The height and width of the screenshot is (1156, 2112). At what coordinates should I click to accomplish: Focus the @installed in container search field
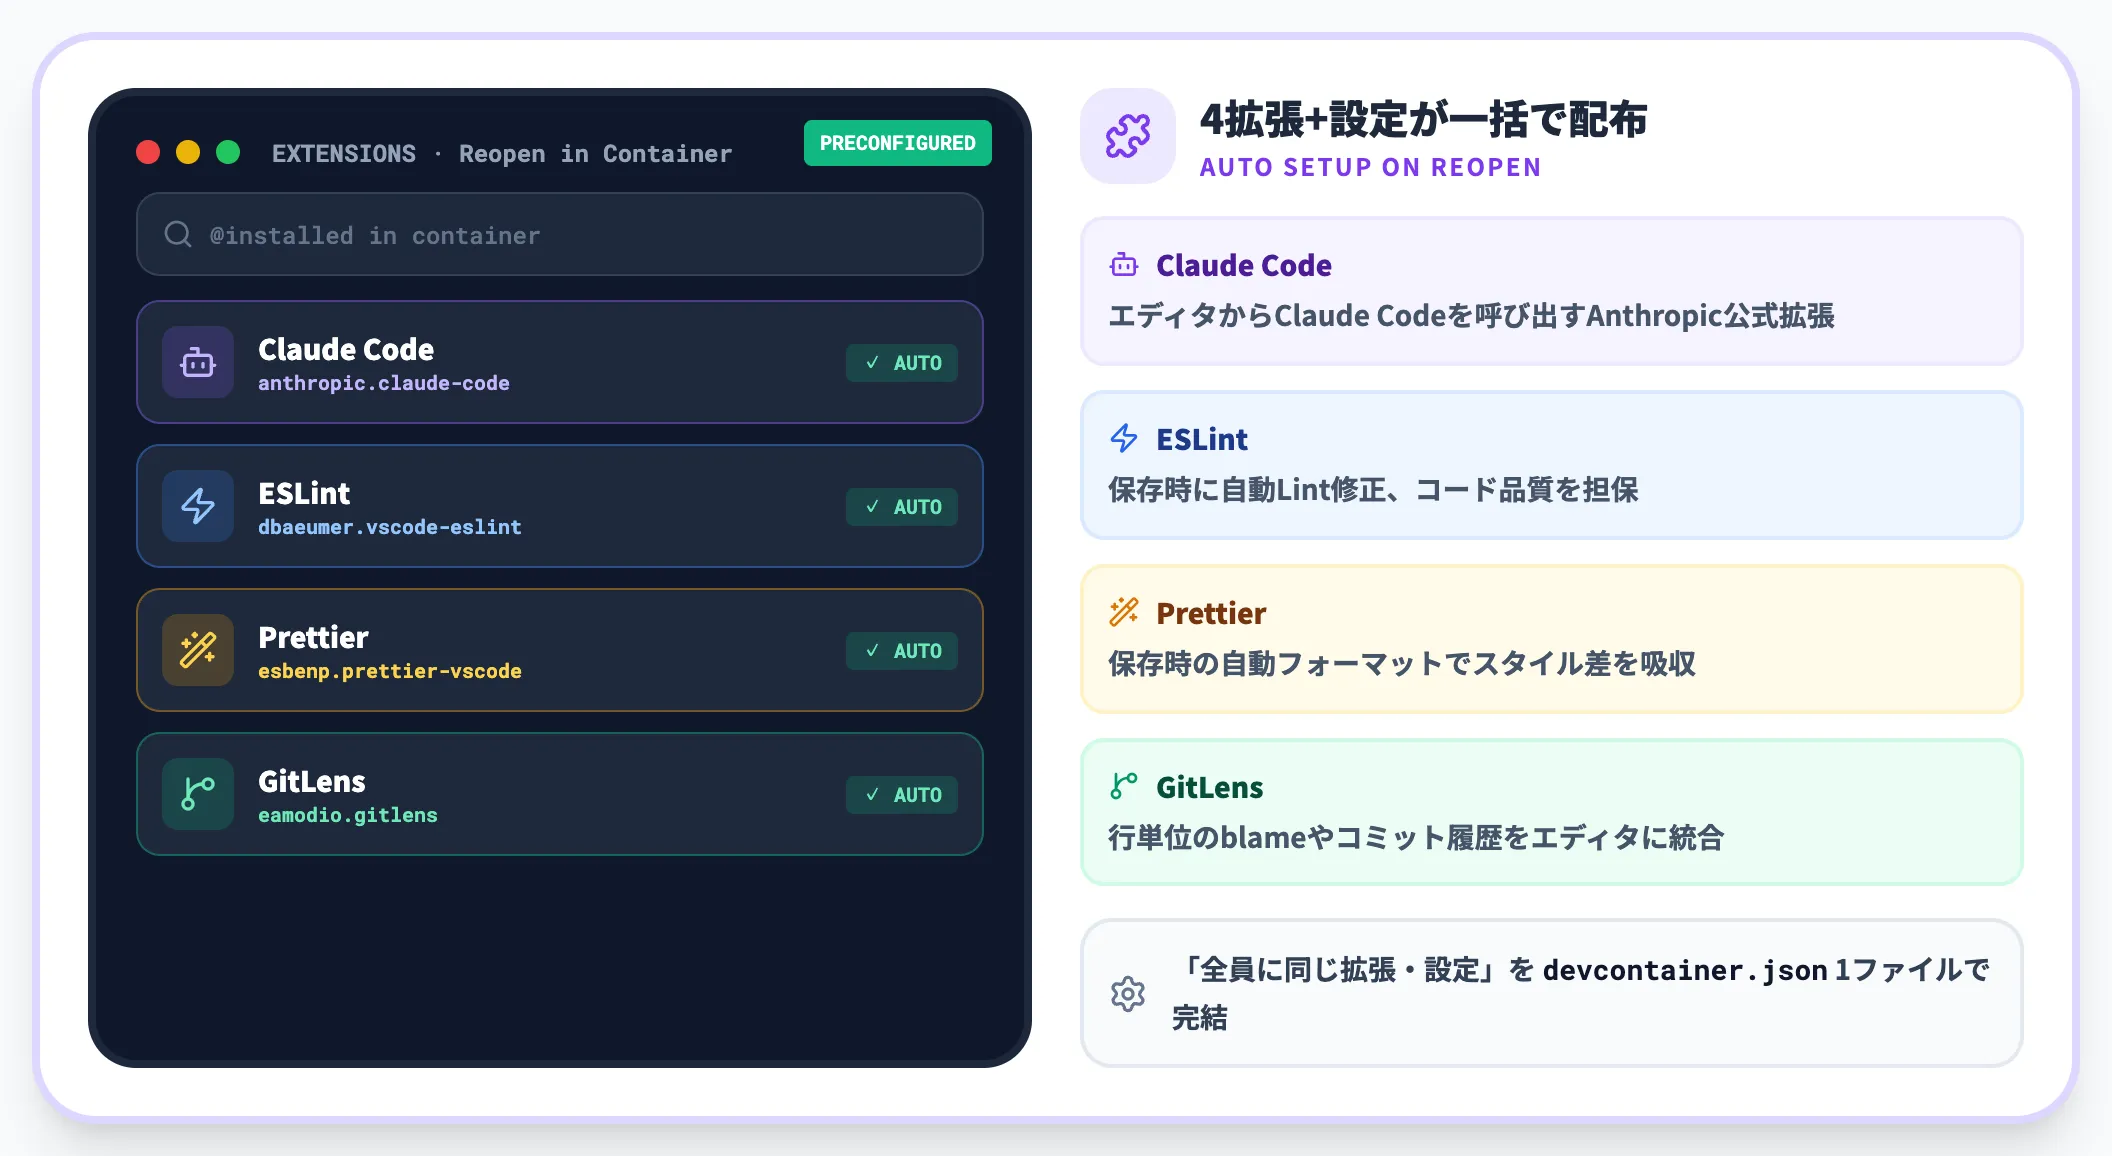tap(560, 234)
